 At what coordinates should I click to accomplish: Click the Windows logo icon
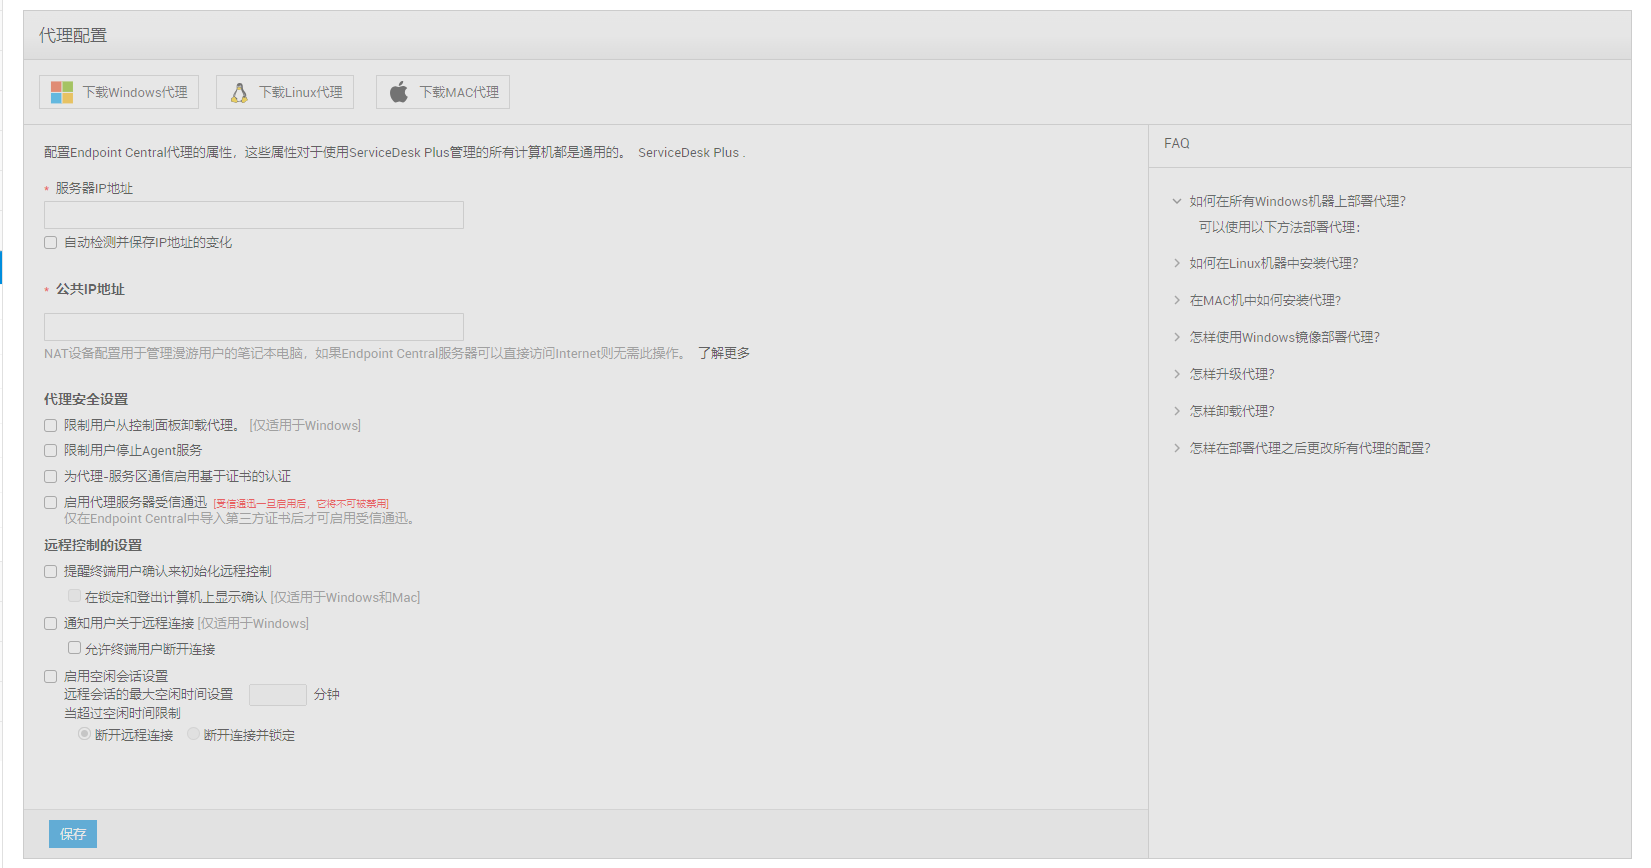pyautogui.click(x=62, y=92)
